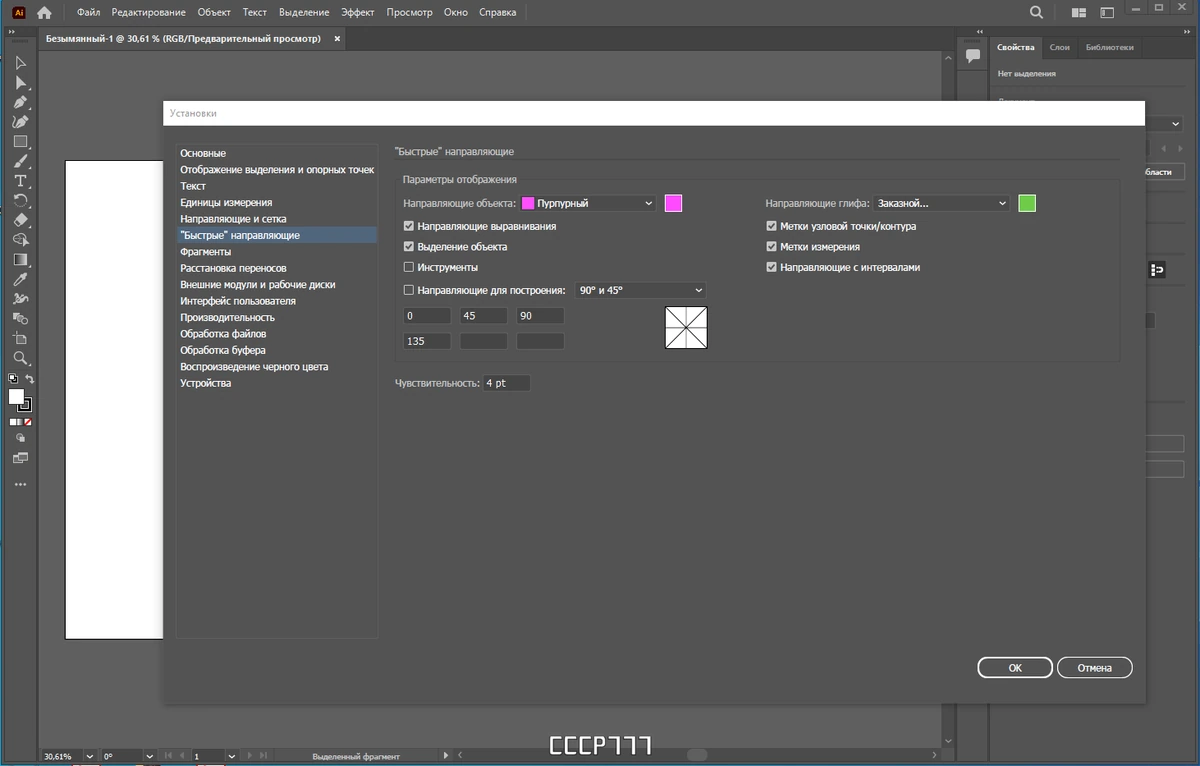Edit the Чувствительность 4 pt field

tap(506, 383)
